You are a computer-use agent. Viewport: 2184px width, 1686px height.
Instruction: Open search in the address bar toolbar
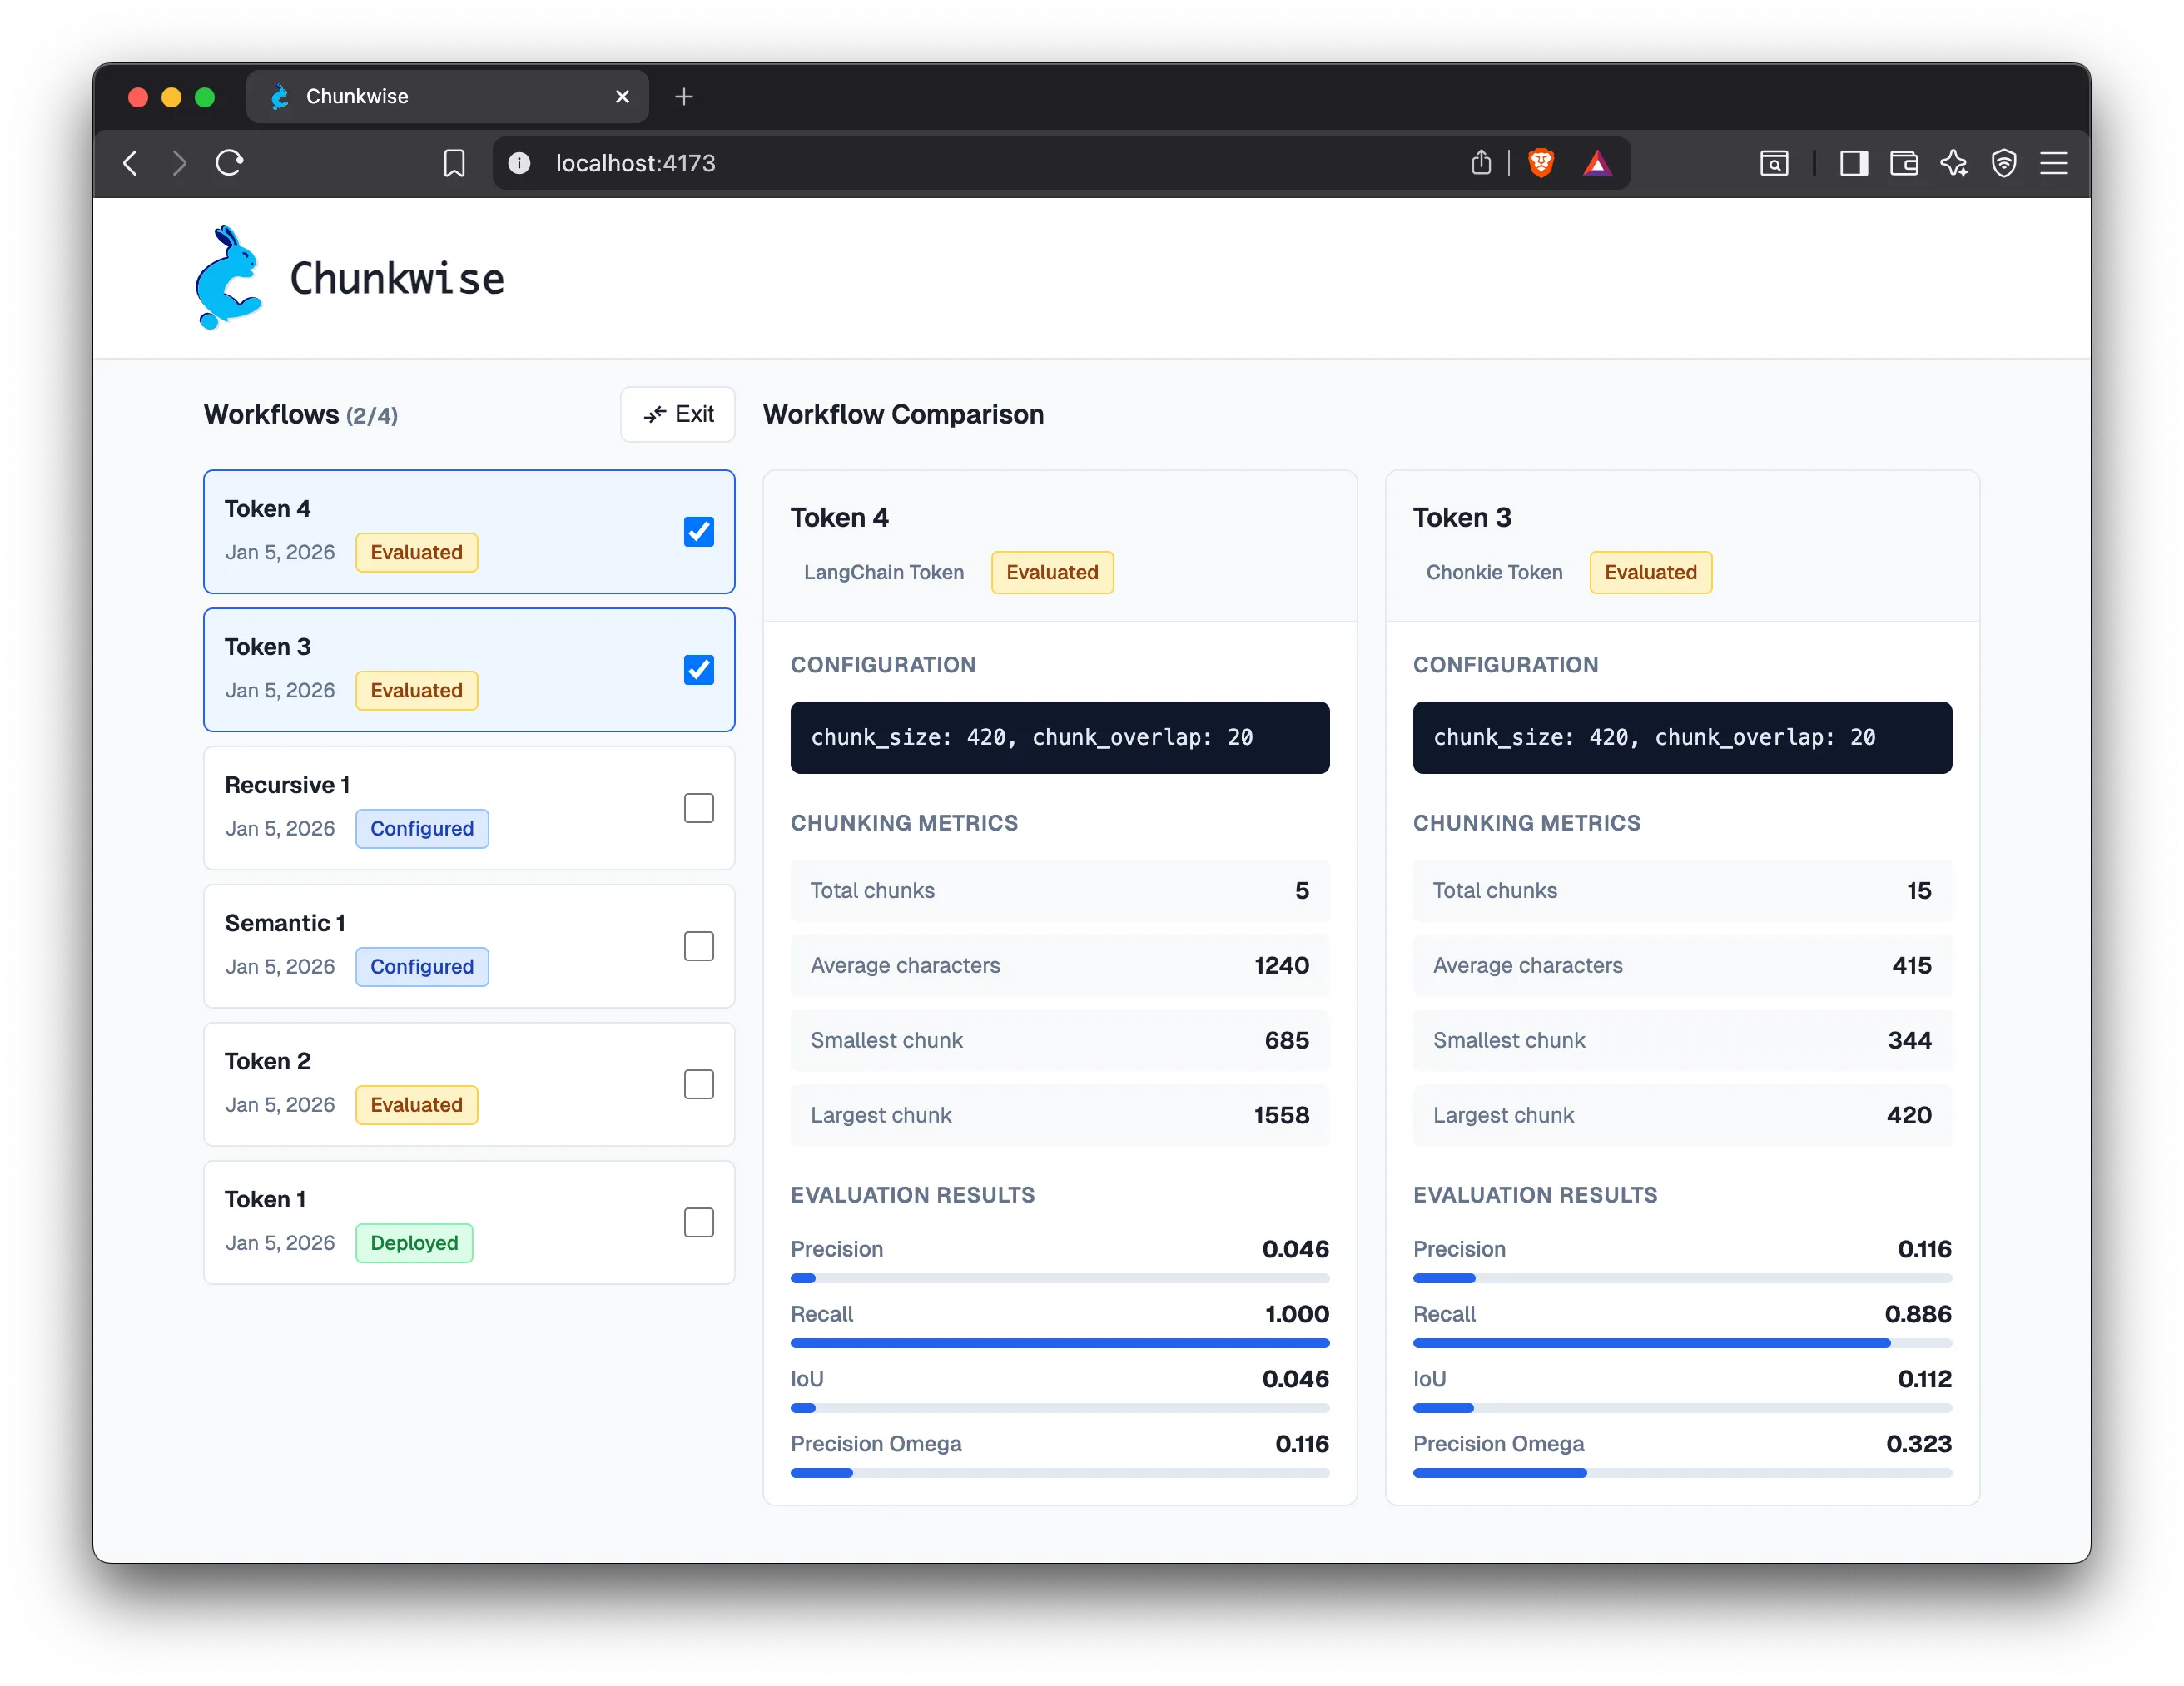pyautogui.click(x=1774, y=163)
